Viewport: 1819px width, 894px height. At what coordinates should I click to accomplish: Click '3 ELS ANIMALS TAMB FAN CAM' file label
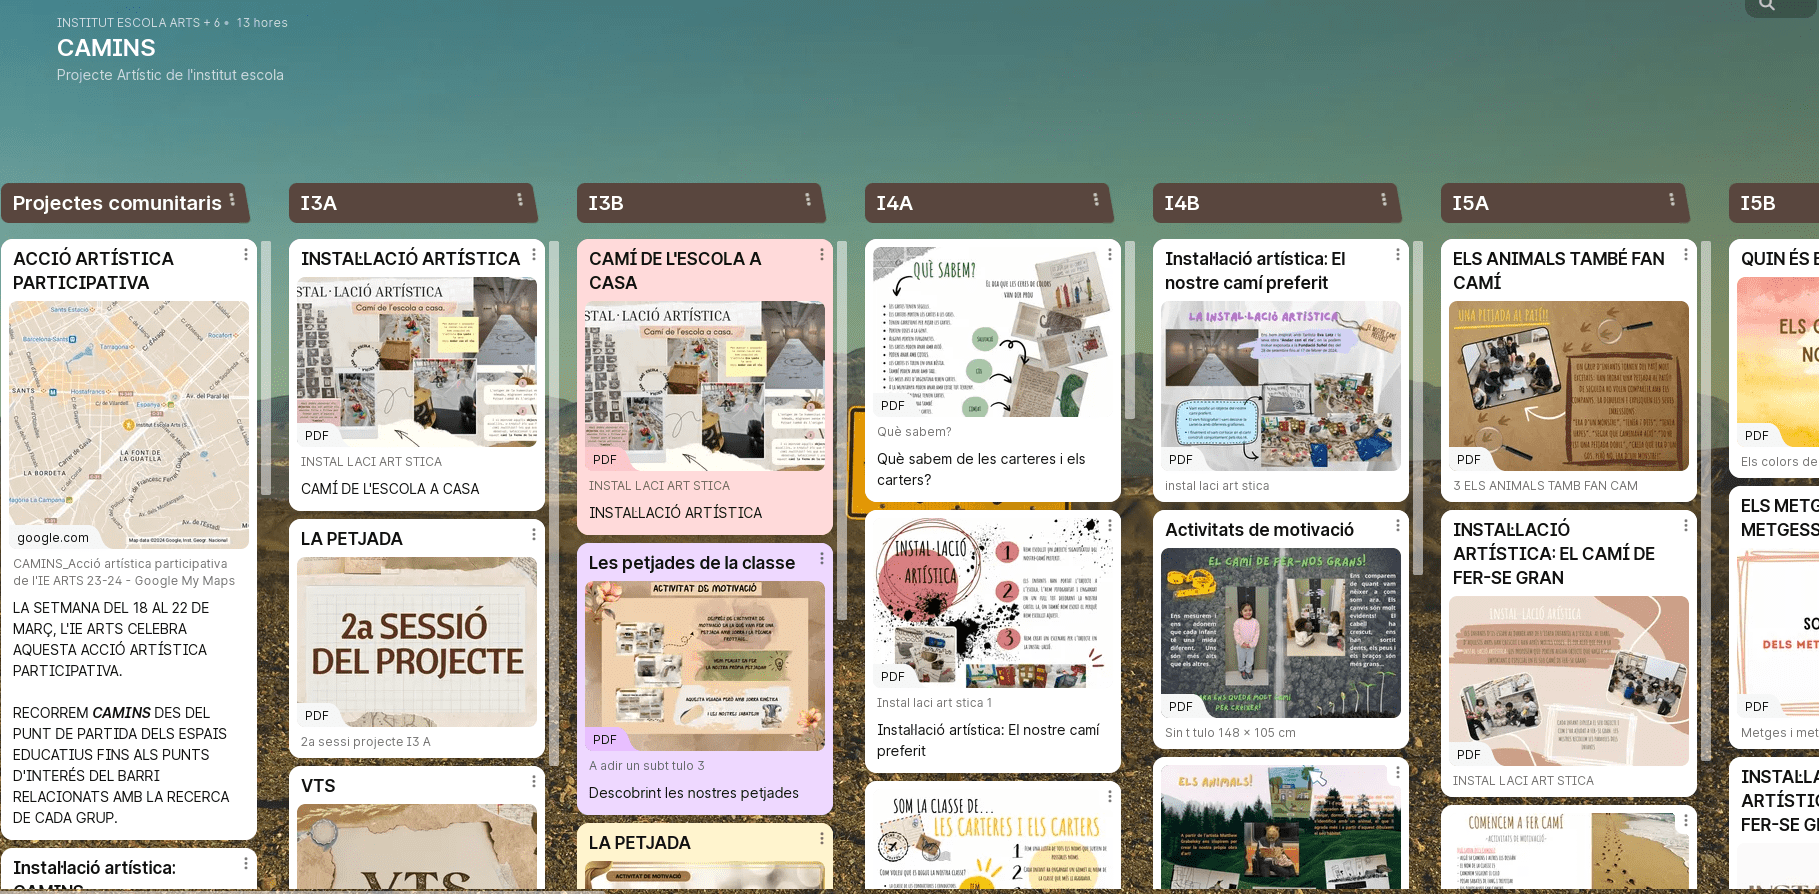[x=1546, y=486]
